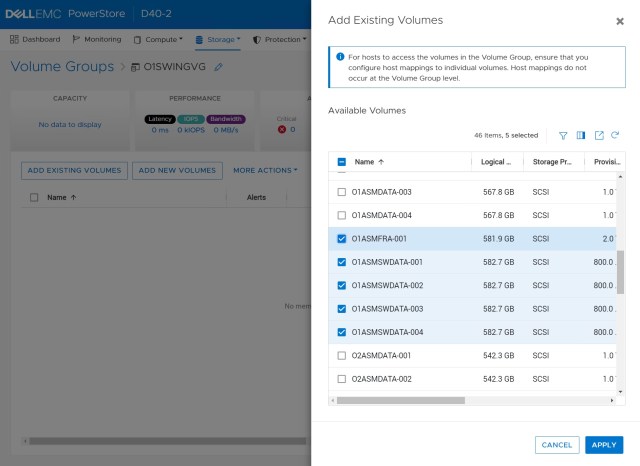Check the O1ASMDATA-004 volume checkbox

pyautogui.click(x=342, y=215)
